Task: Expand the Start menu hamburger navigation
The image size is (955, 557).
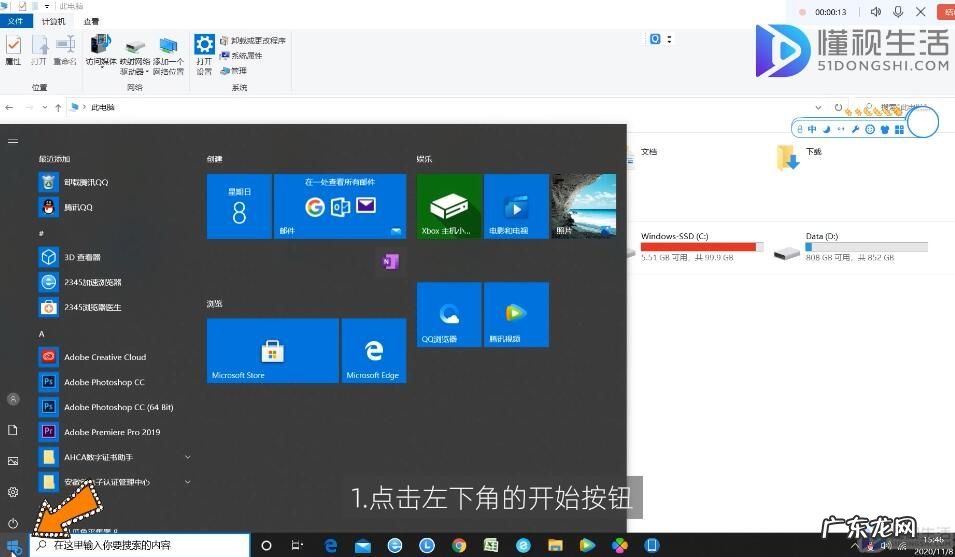Action: 13,141
